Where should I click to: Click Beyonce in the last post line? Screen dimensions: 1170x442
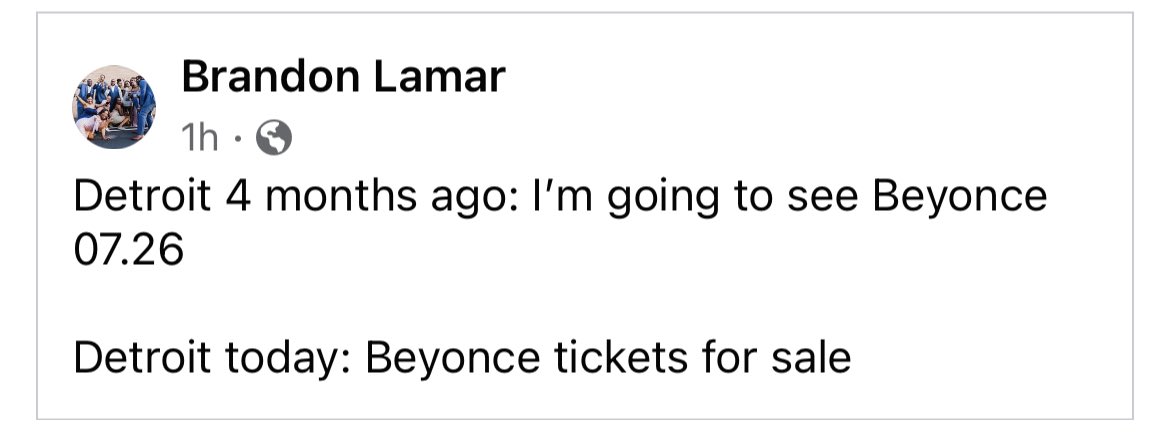[x=452, y=360]
